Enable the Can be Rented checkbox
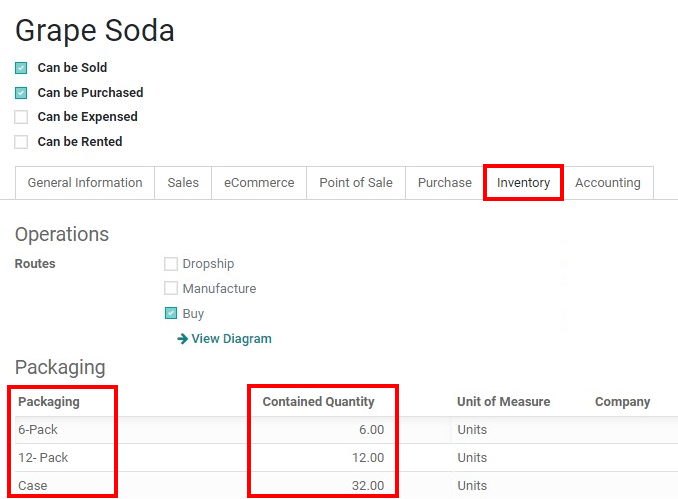678x499 pixels. pyautogui.click(x=21, y=142)
